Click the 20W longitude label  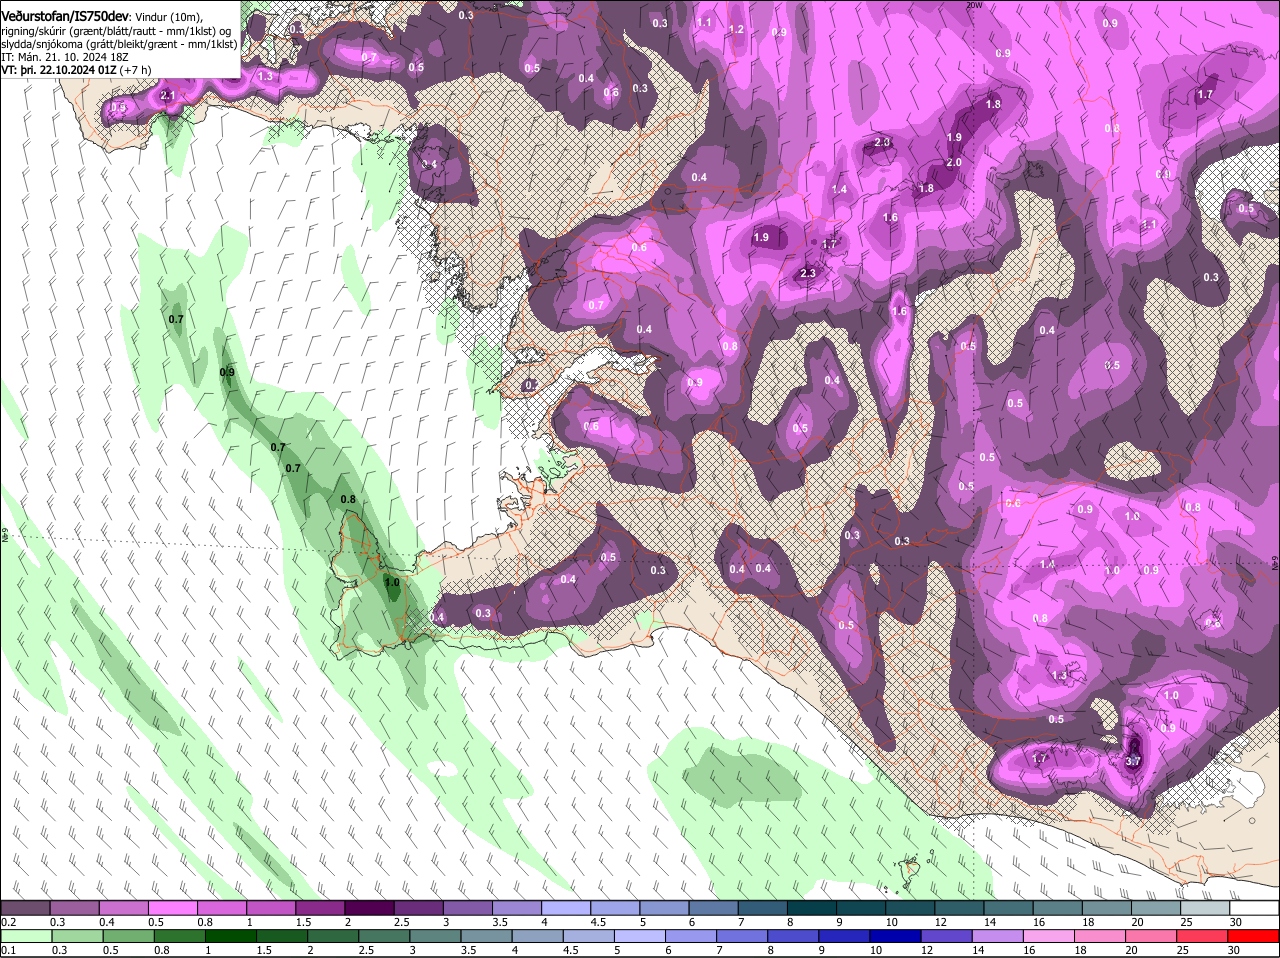click(975, 5)
